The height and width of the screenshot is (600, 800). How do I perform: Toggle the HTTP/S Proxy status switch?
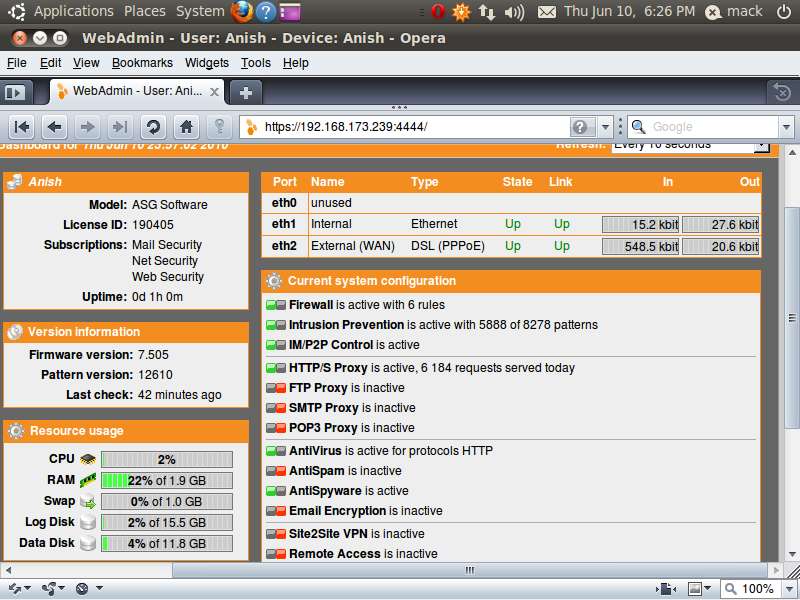pyautogui.click(x=276, y=368)
